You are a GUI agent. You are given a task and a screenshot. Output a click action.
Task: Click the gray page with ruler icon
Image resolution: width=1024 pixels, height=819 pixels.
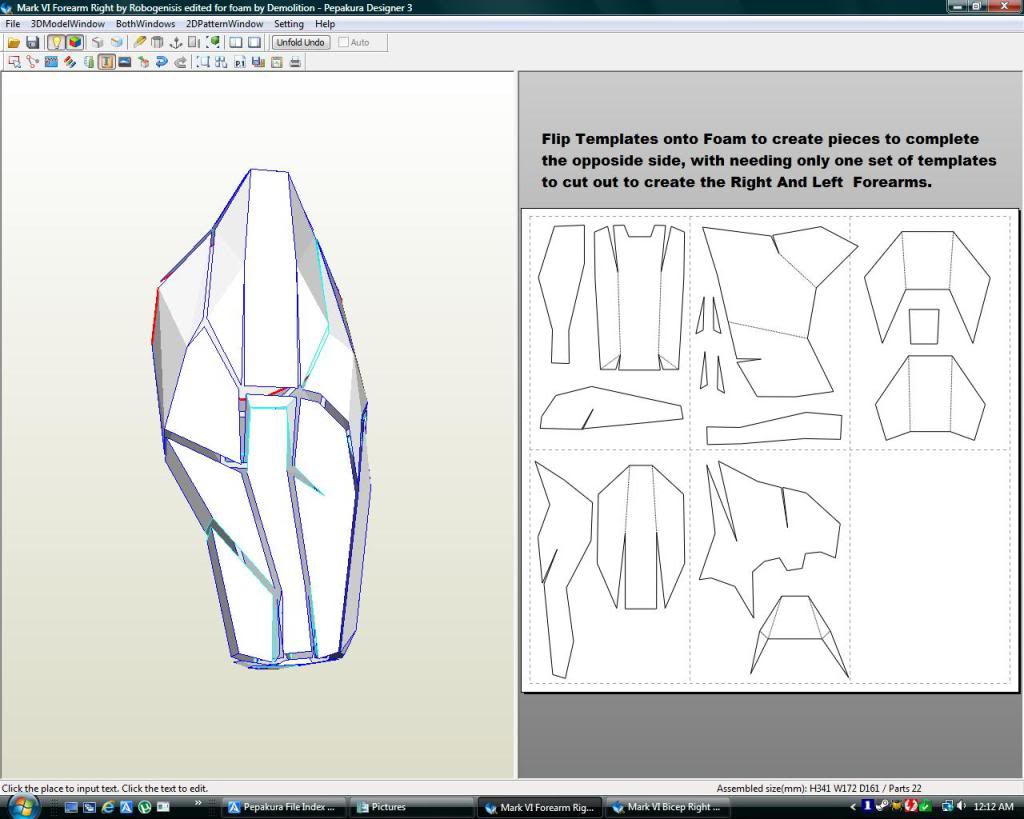tap(194, 42)
